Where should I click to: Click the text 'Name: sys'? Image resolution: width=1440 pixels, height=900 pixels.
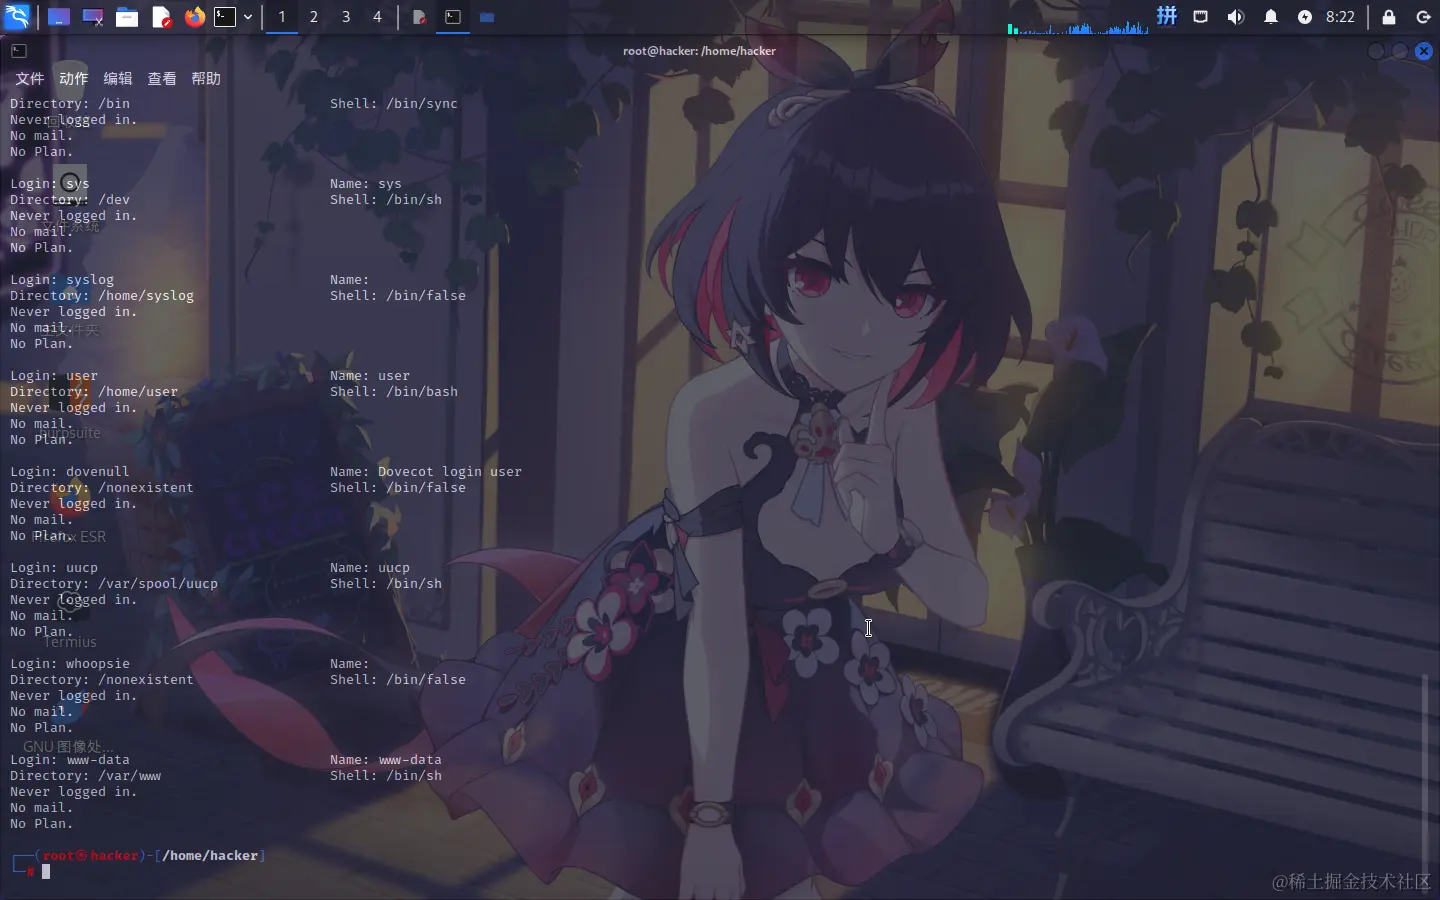[366, 184]
